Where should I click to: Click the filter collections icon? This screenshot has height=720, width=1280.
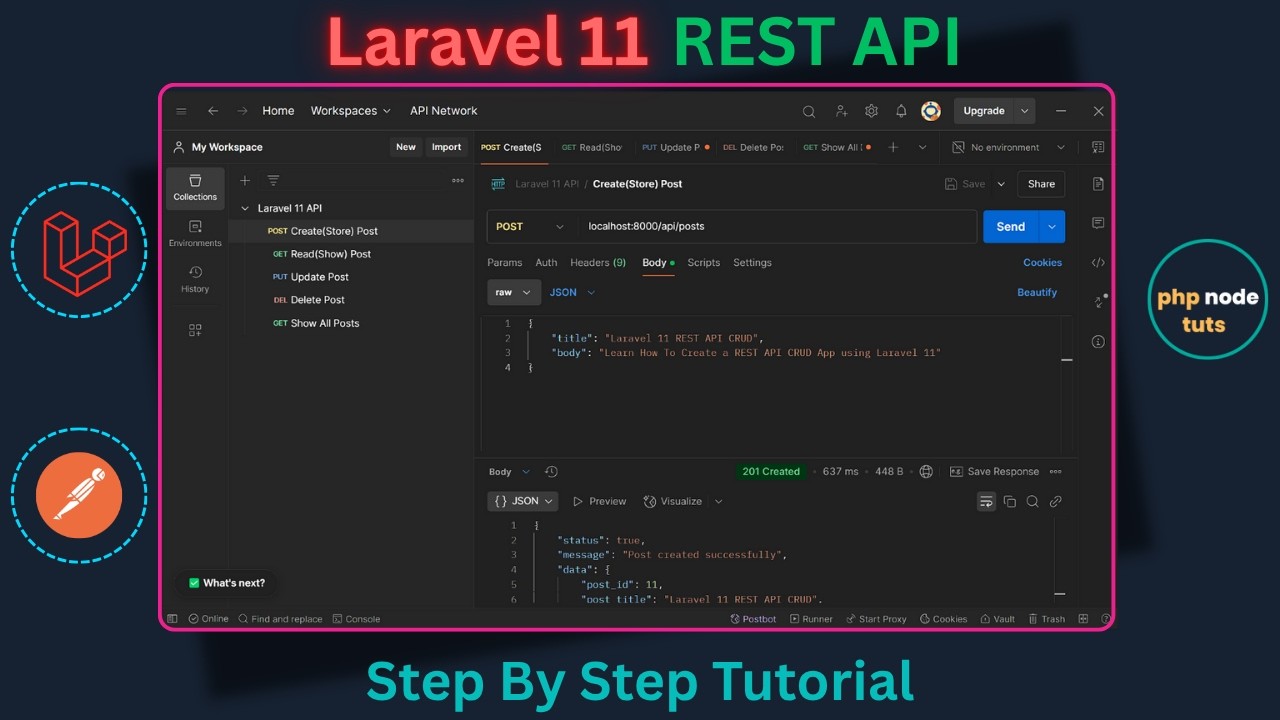273,181
